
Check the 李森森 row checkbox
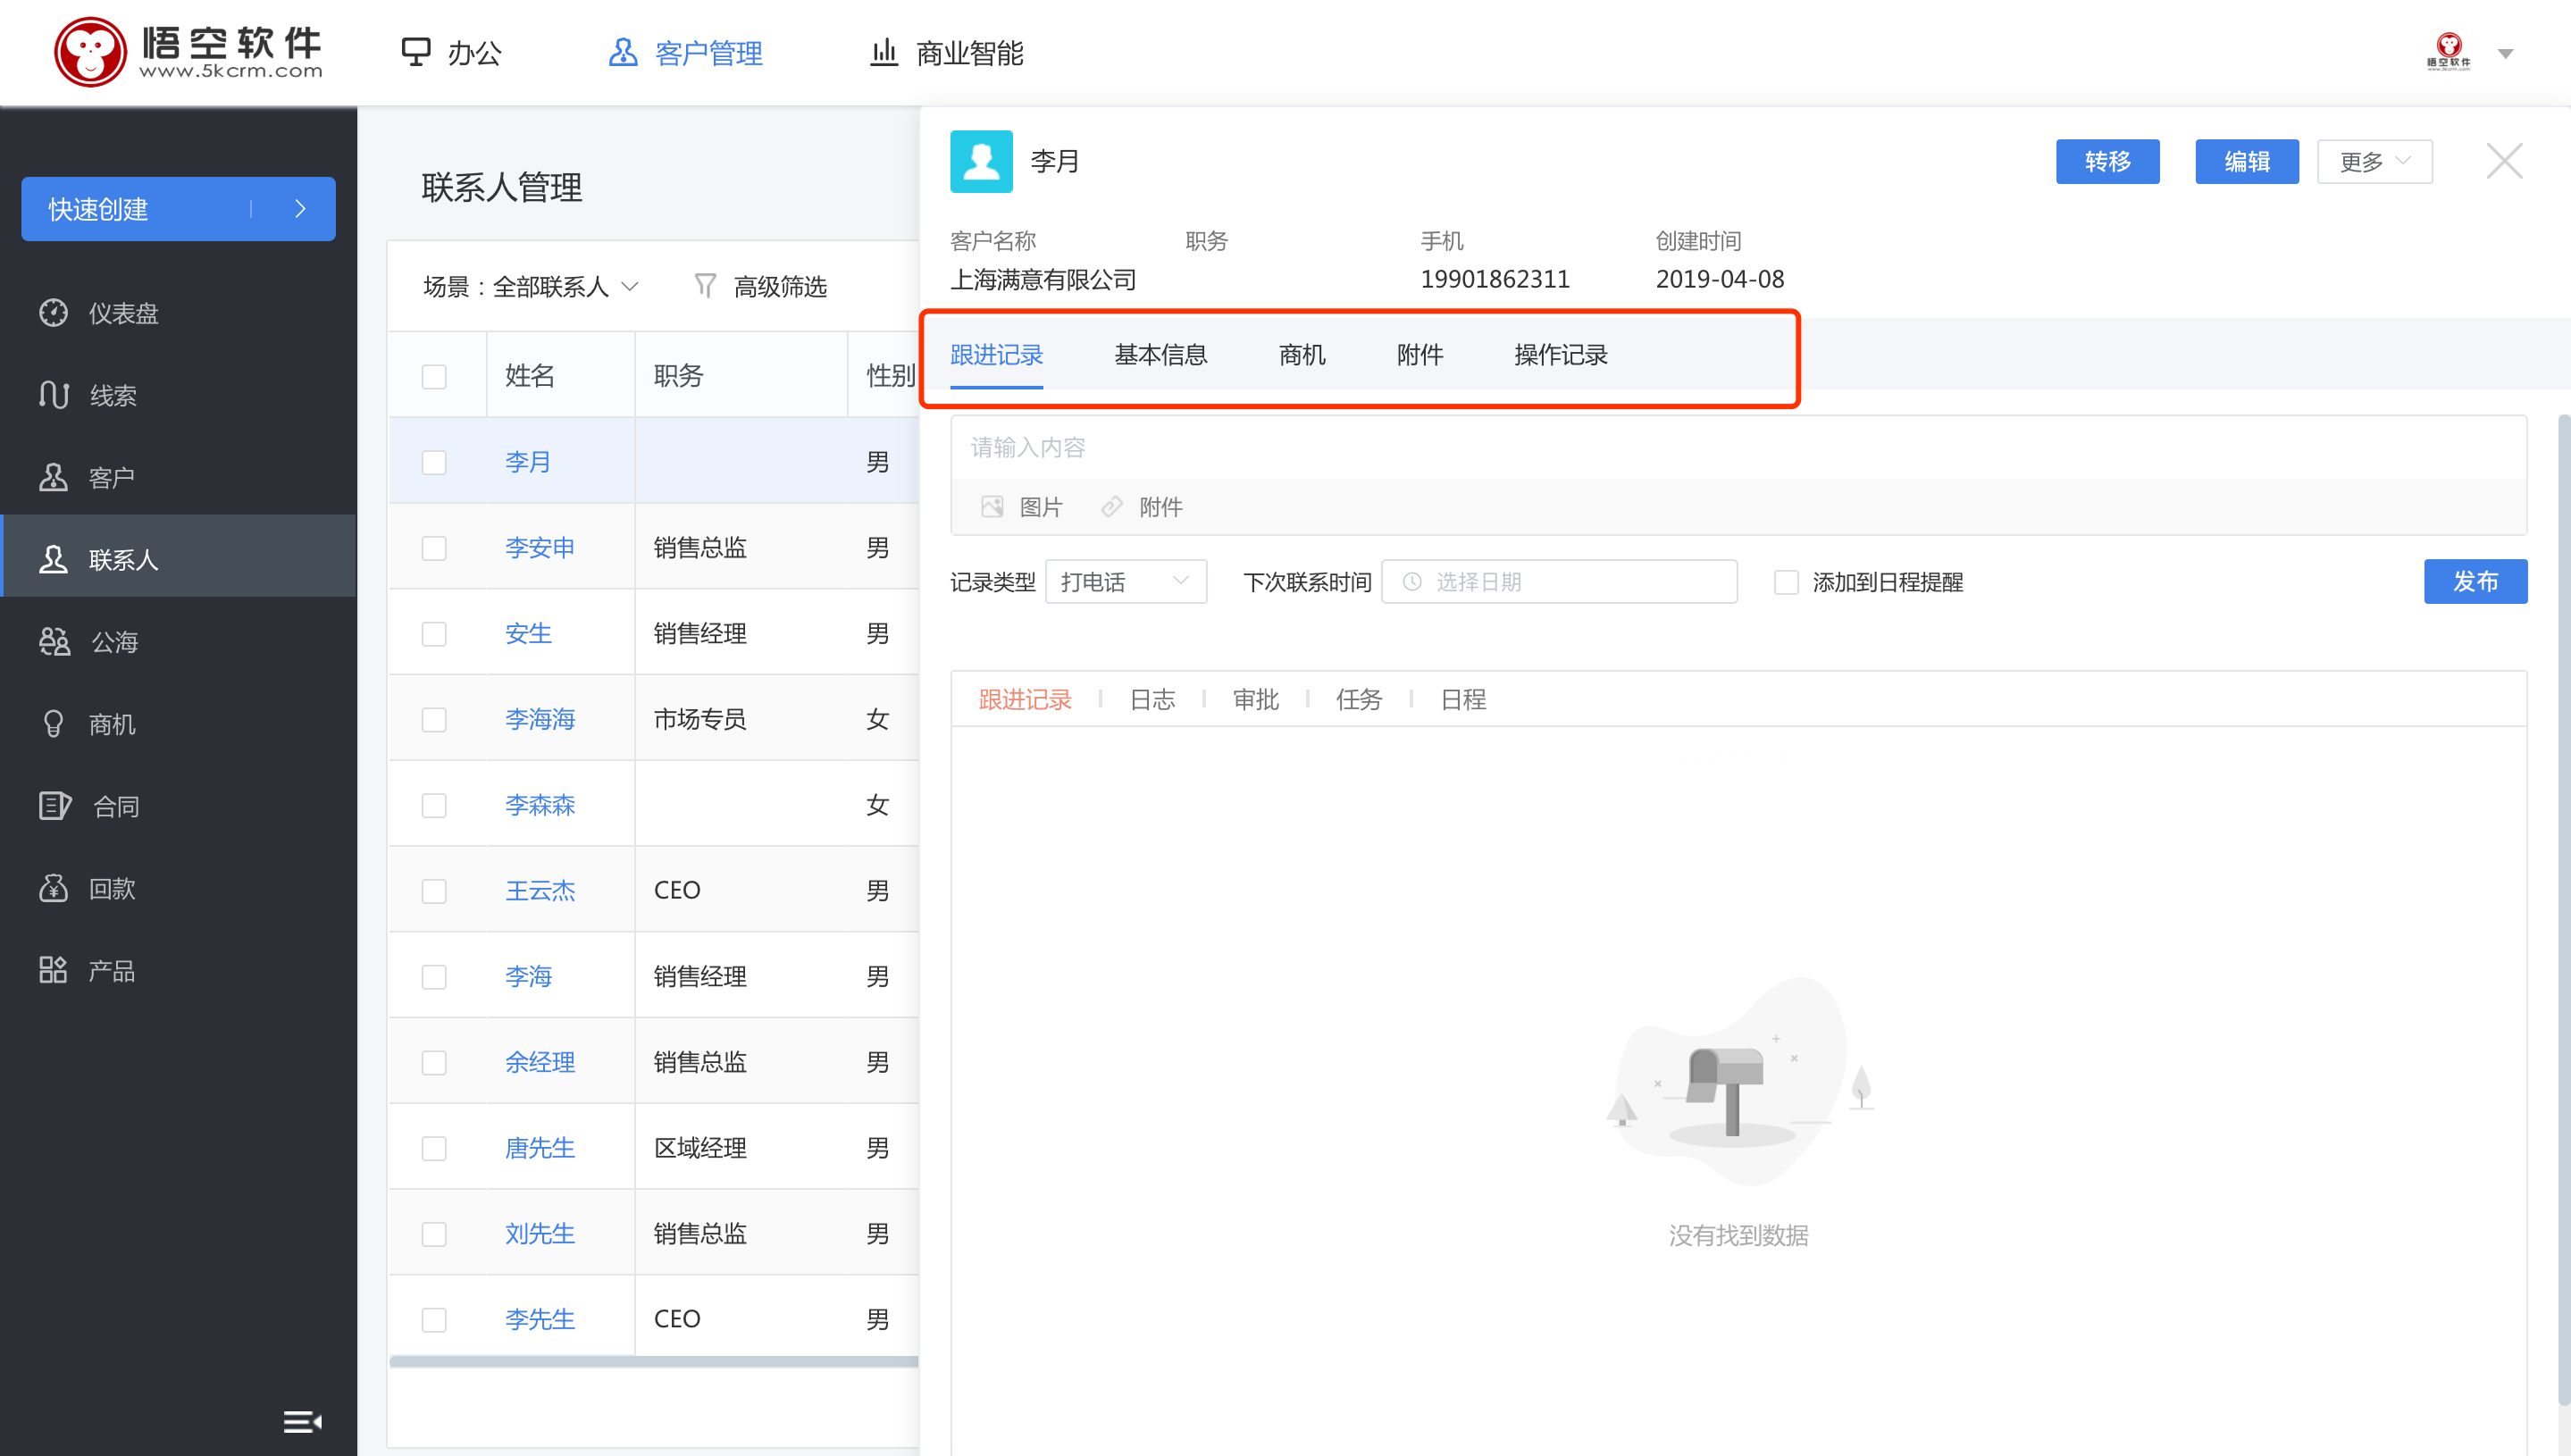pos(434,805)
